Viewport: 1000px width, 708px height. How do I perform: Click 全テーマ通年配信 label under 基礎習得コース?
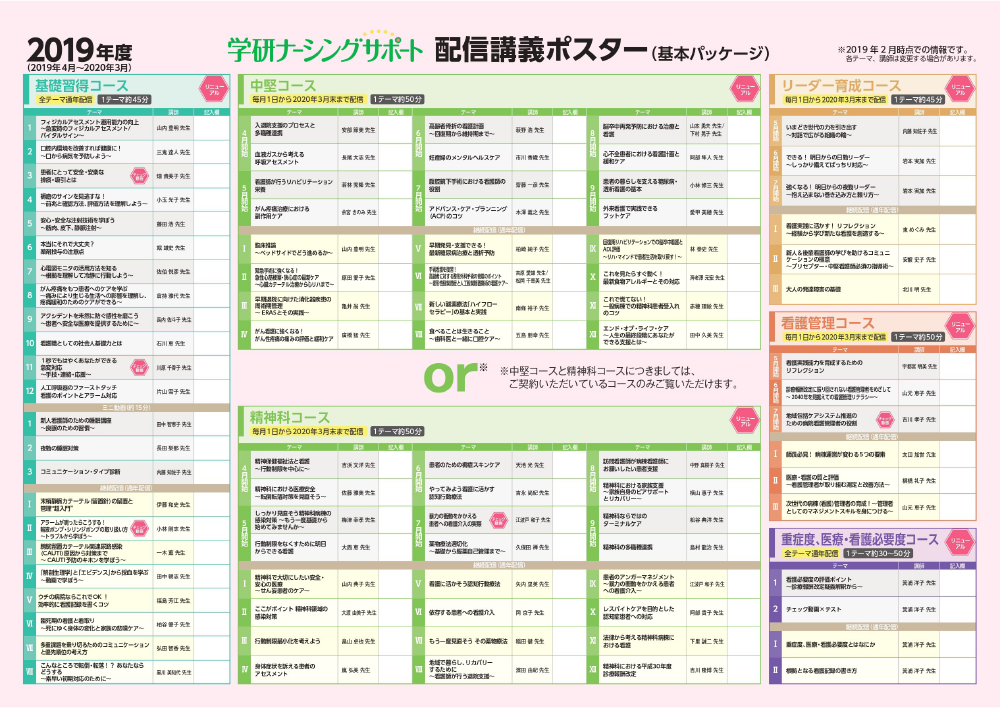coord(64,100)
